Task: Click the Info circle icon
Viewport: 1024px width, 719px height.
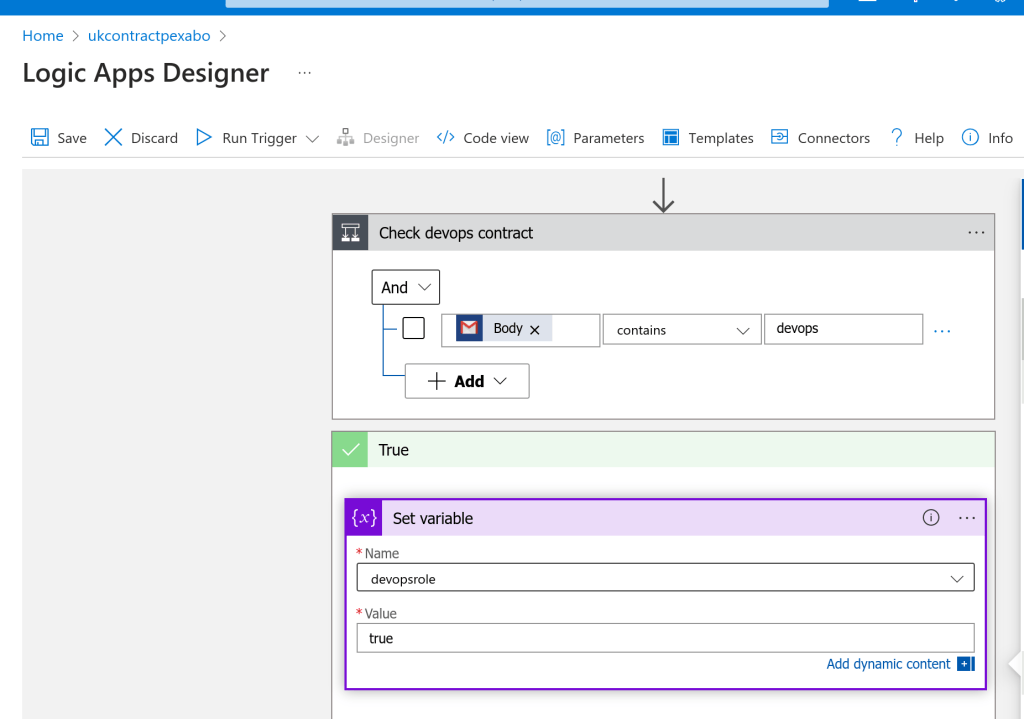Action: pyautogui.click(x=970, y=137)
